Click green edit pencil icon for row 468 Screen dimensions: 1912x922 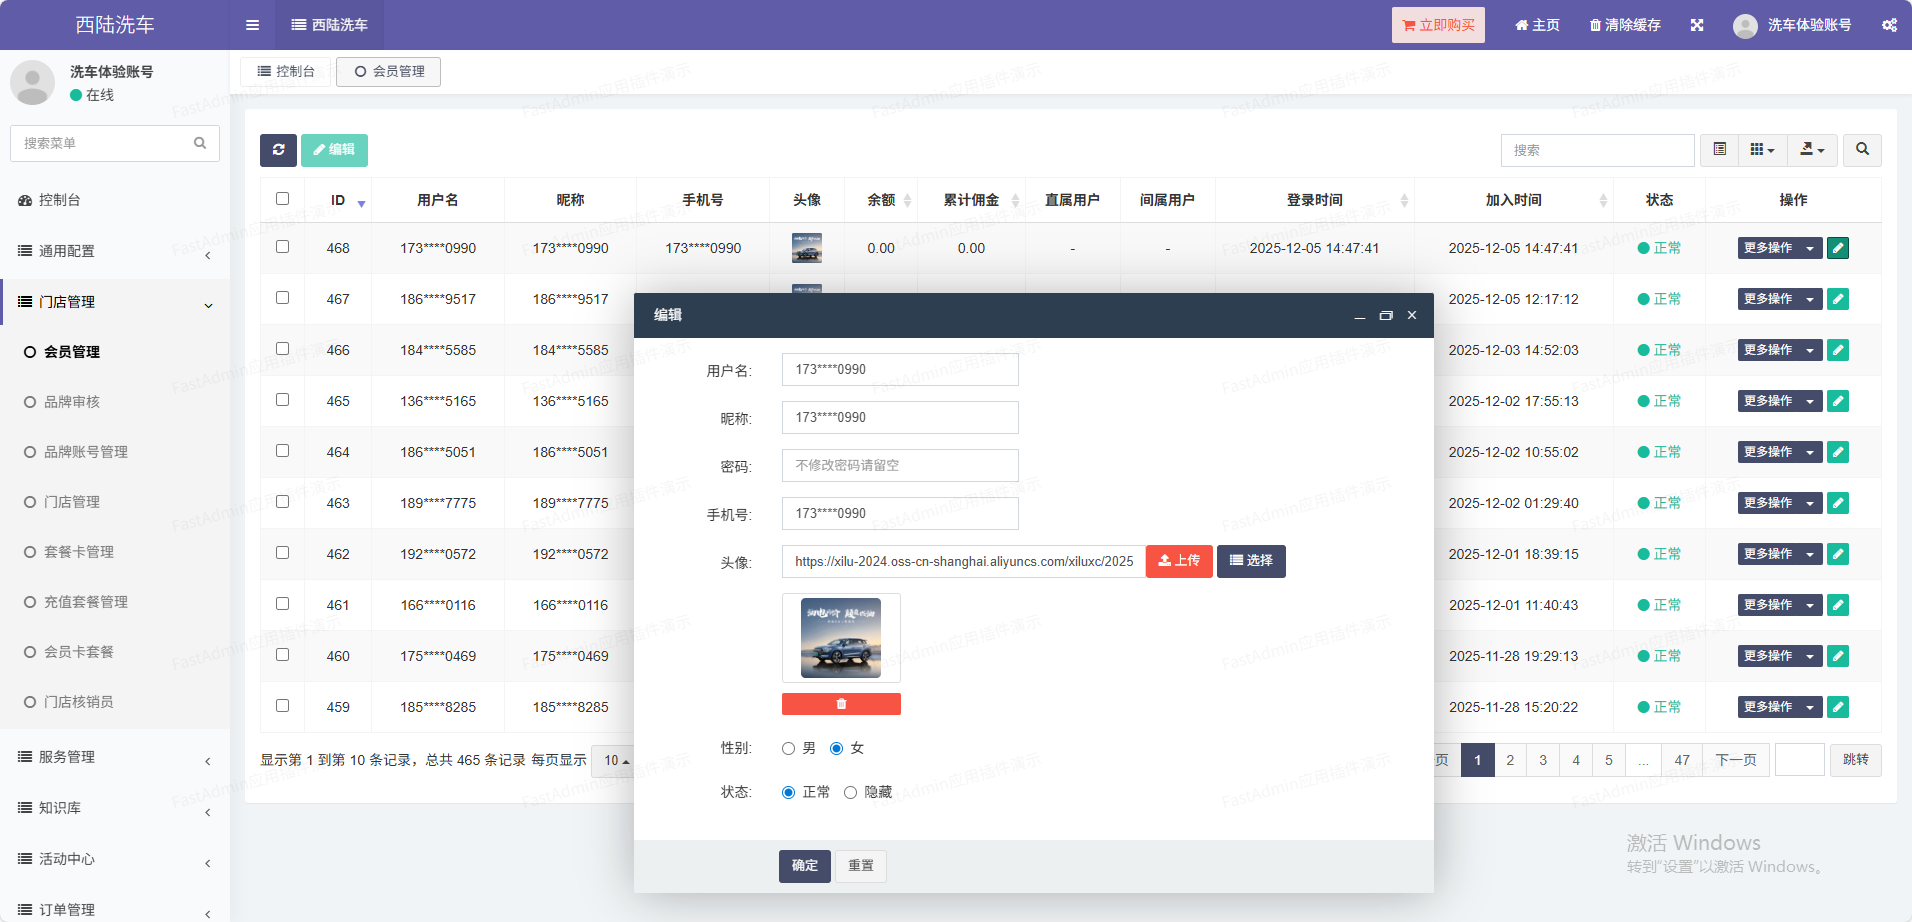pyautogui.click(x=1838, y=248)
